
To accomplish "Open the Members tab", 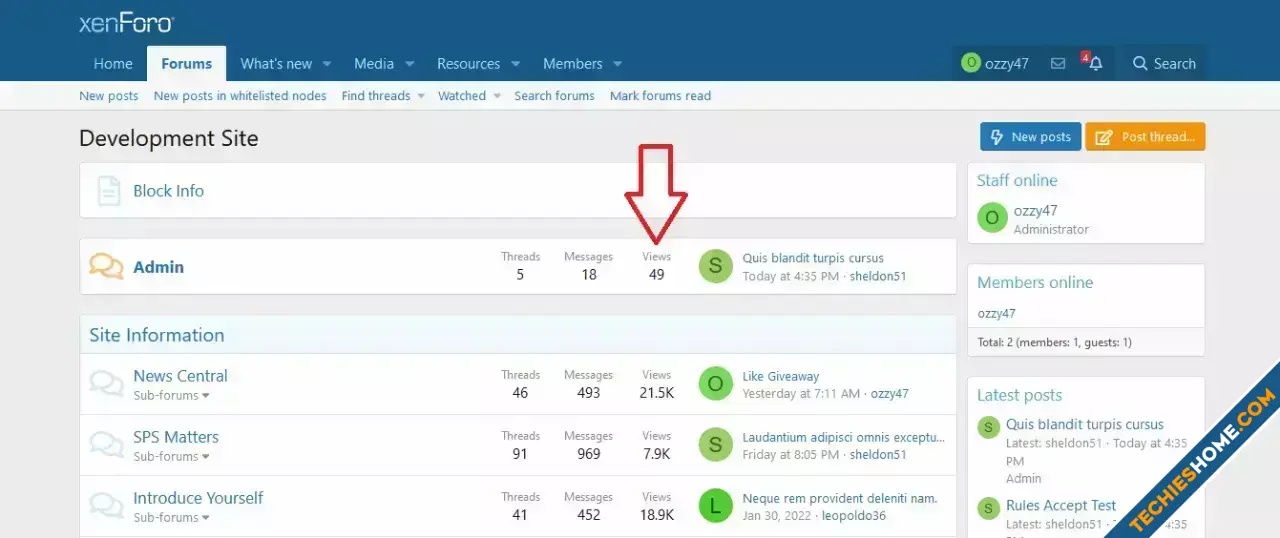I will click(572, 63).
